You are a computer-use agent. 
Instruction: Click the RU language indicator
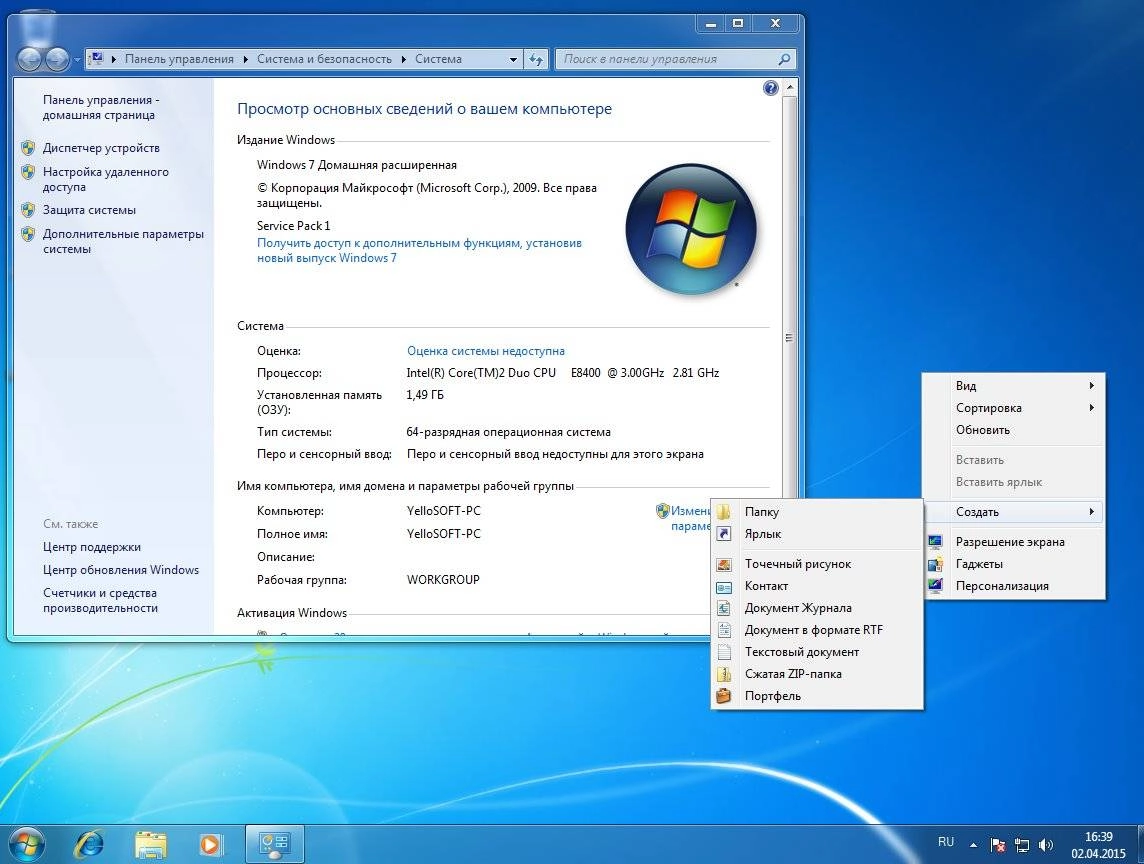tap(946, 842)
